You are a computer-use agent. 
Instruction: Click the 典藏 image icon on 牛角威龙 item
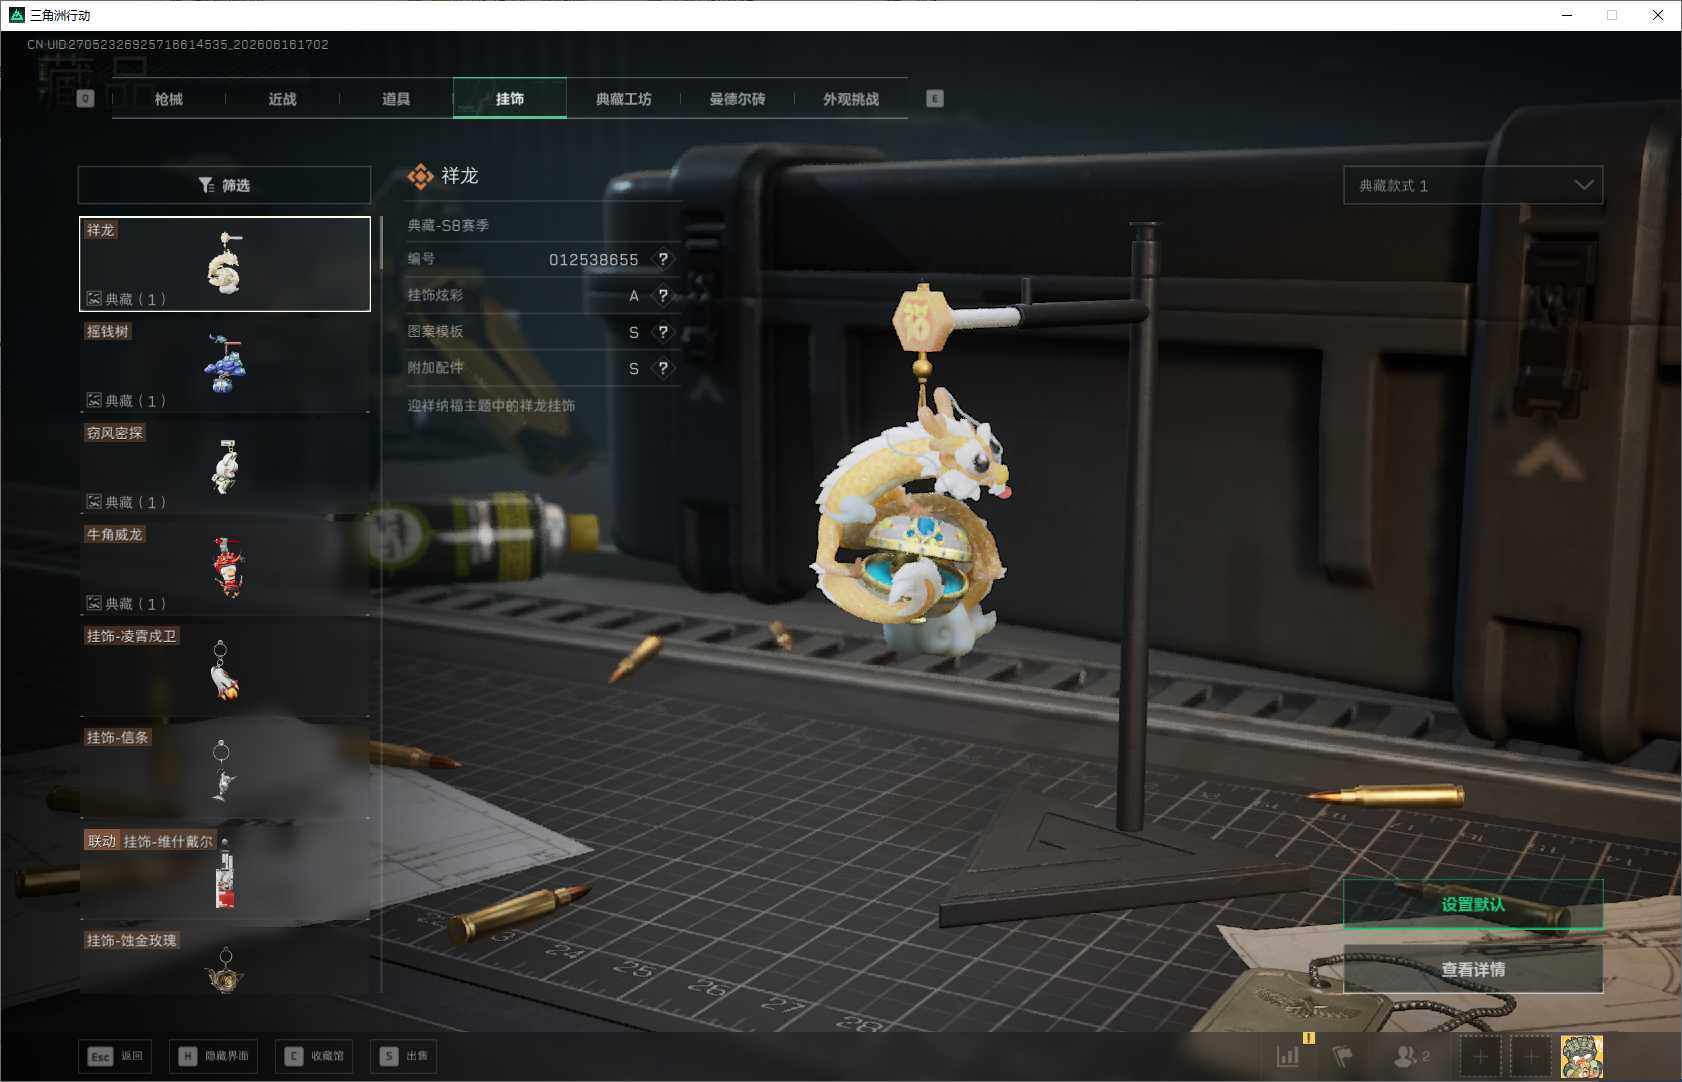pyautogui.click(x=94, y=603)
